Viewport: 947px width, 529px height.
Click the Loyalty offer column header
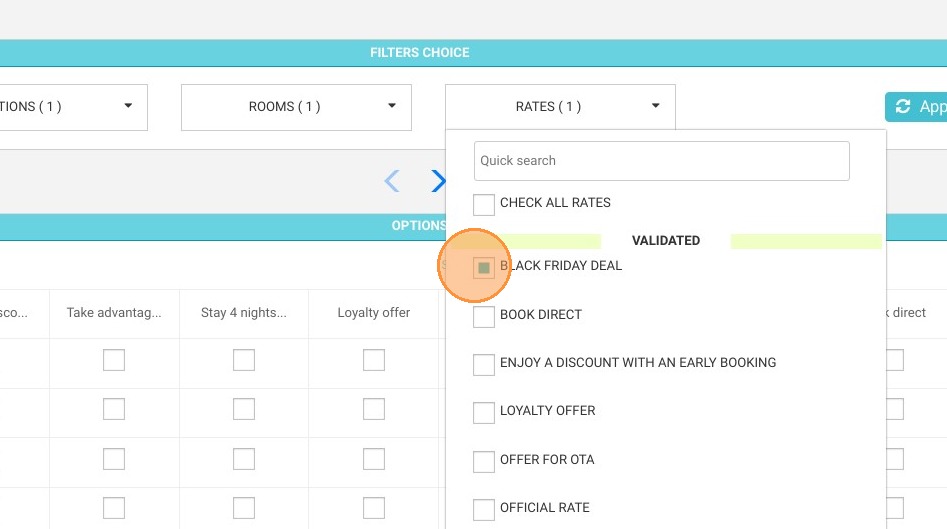point(374,313)
